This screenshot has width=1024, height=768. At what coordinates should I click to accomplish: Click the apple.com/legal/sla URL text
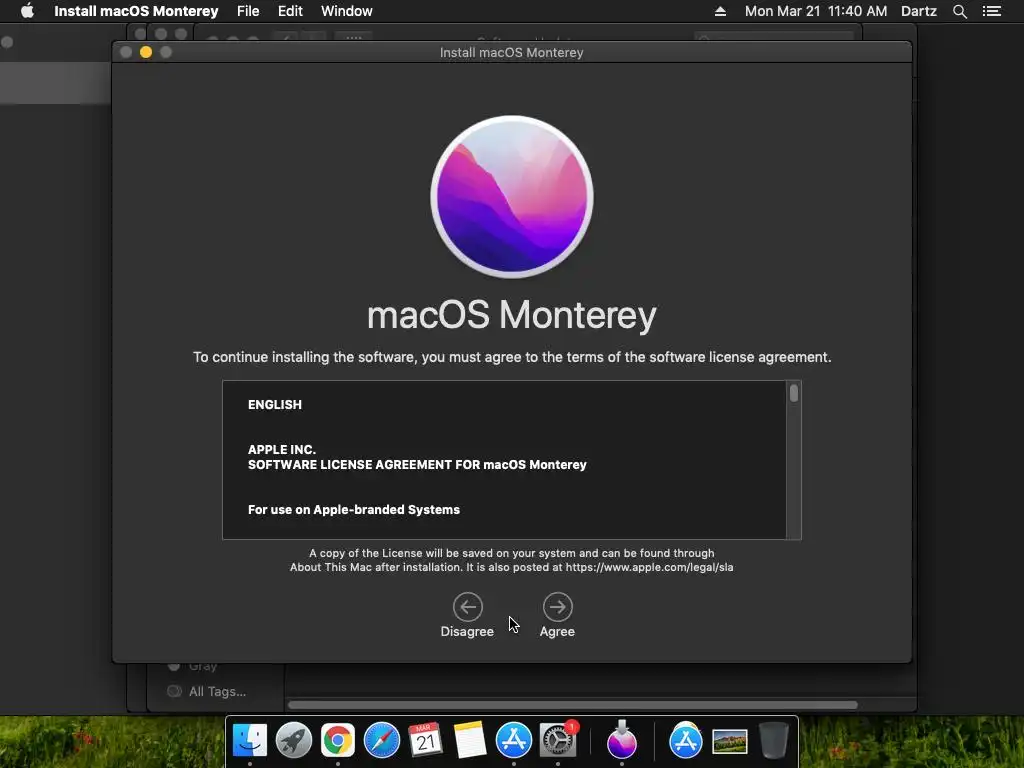pyautogui.click(x=649, y=568)
